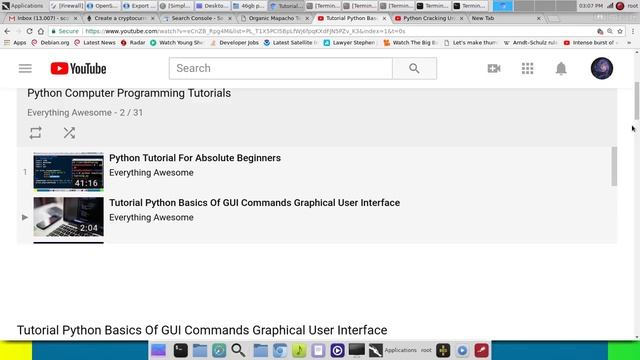Viewport: 640px width, 360px height.
Task: Open the notifications bell
Action: point(561,68)
